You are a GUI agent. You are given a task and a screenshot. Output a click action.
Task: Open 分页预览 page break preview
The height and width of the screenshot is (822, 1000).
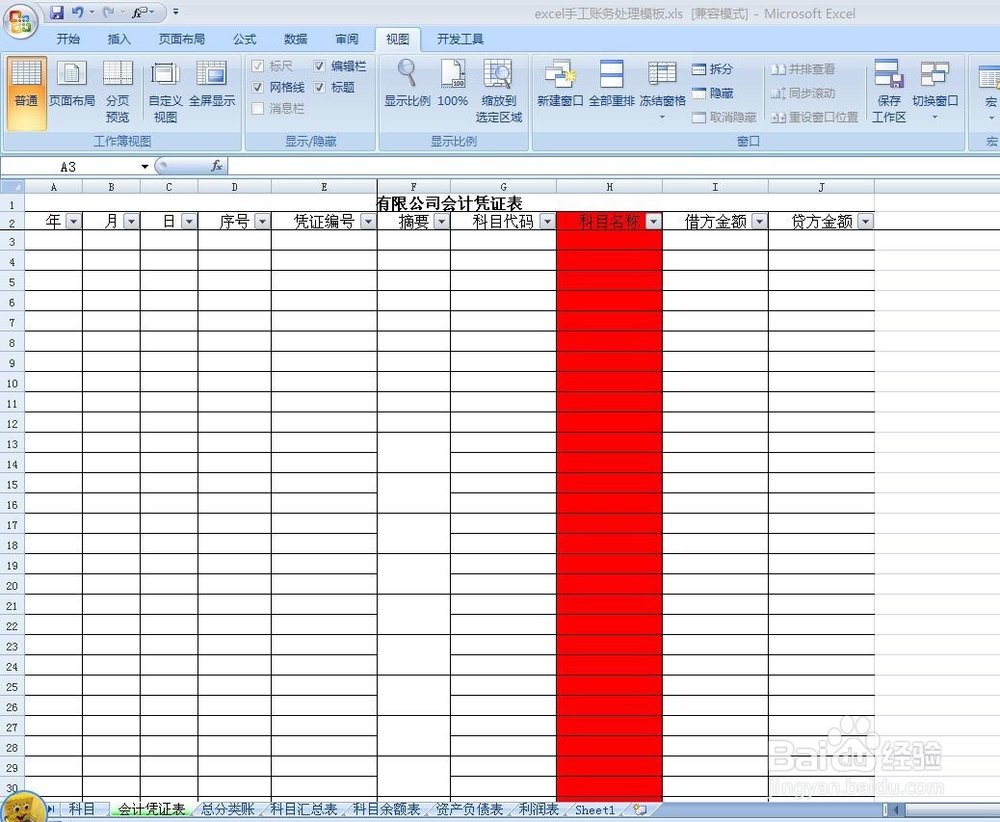[118, 92]
